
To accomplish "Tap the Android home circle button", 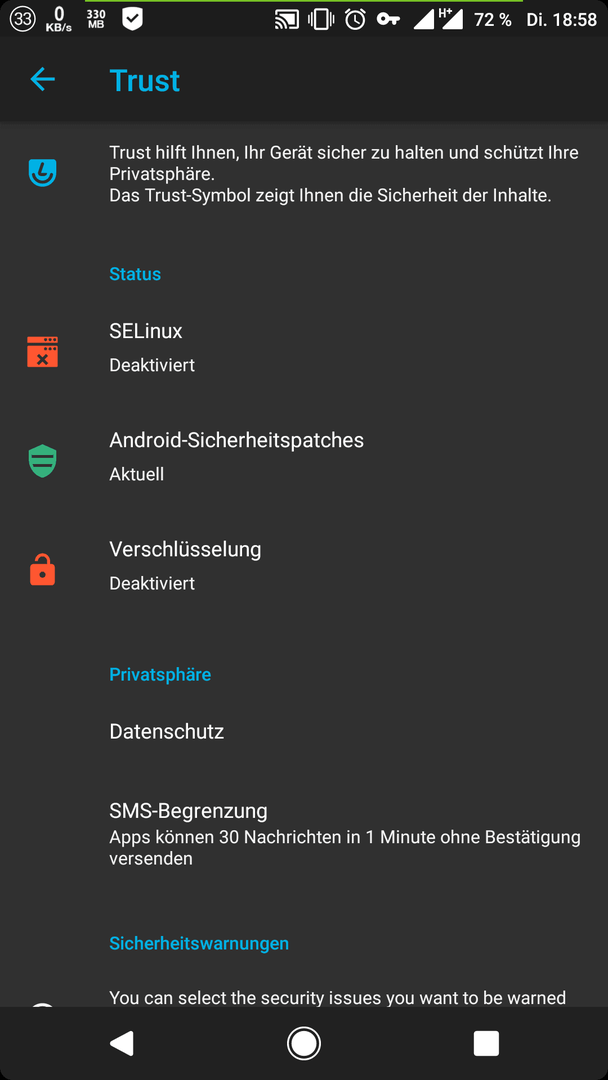I will click(x=304, y=1043).
